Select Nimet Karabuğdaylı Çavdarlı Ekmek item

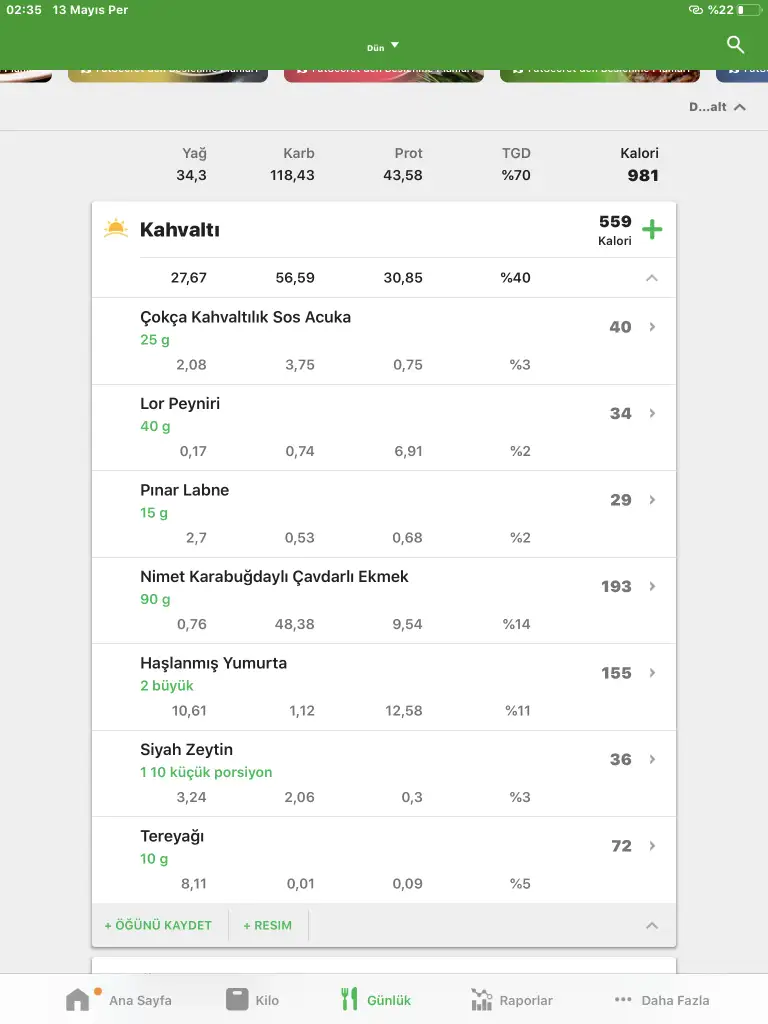[274, 577]
